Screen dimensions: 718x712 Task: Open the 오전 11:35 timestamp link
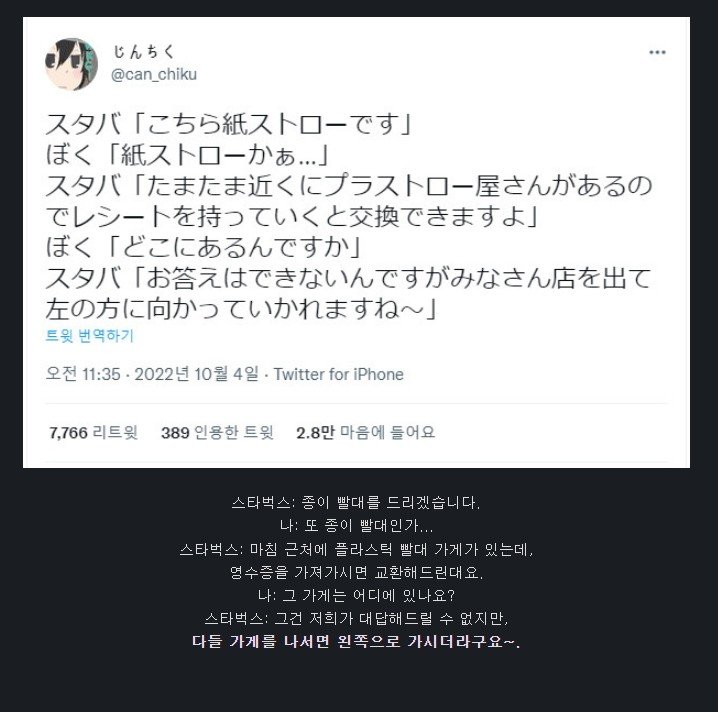coord(83,374)
